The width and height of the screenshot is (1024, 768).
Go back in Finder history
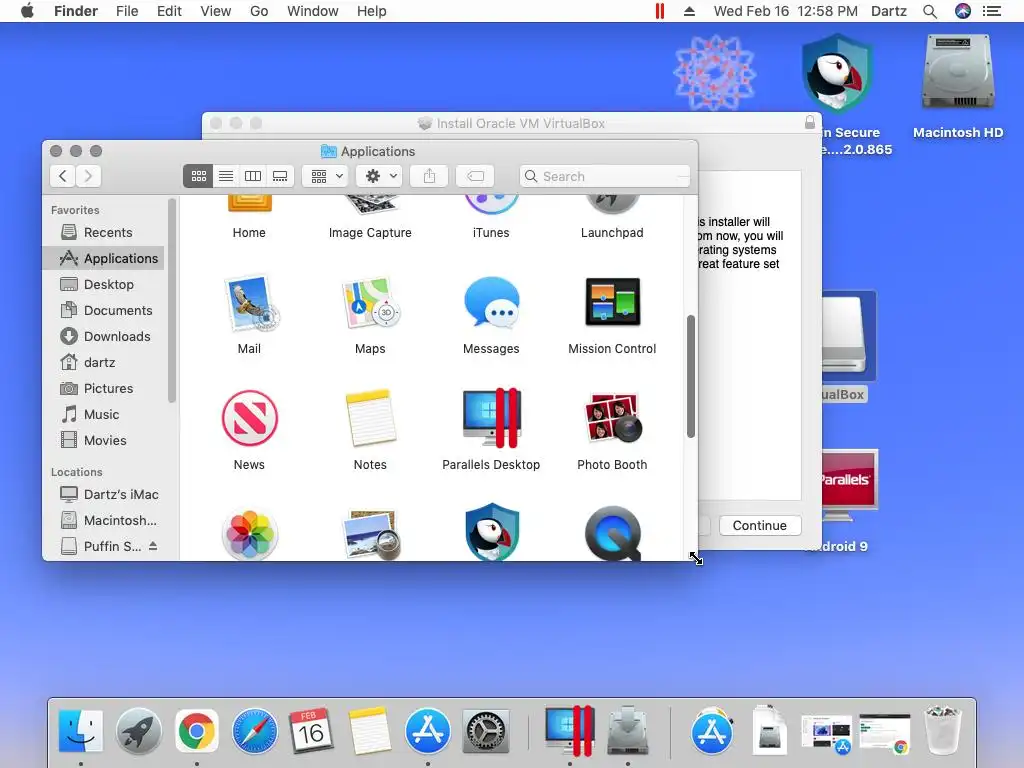[63, 176]
